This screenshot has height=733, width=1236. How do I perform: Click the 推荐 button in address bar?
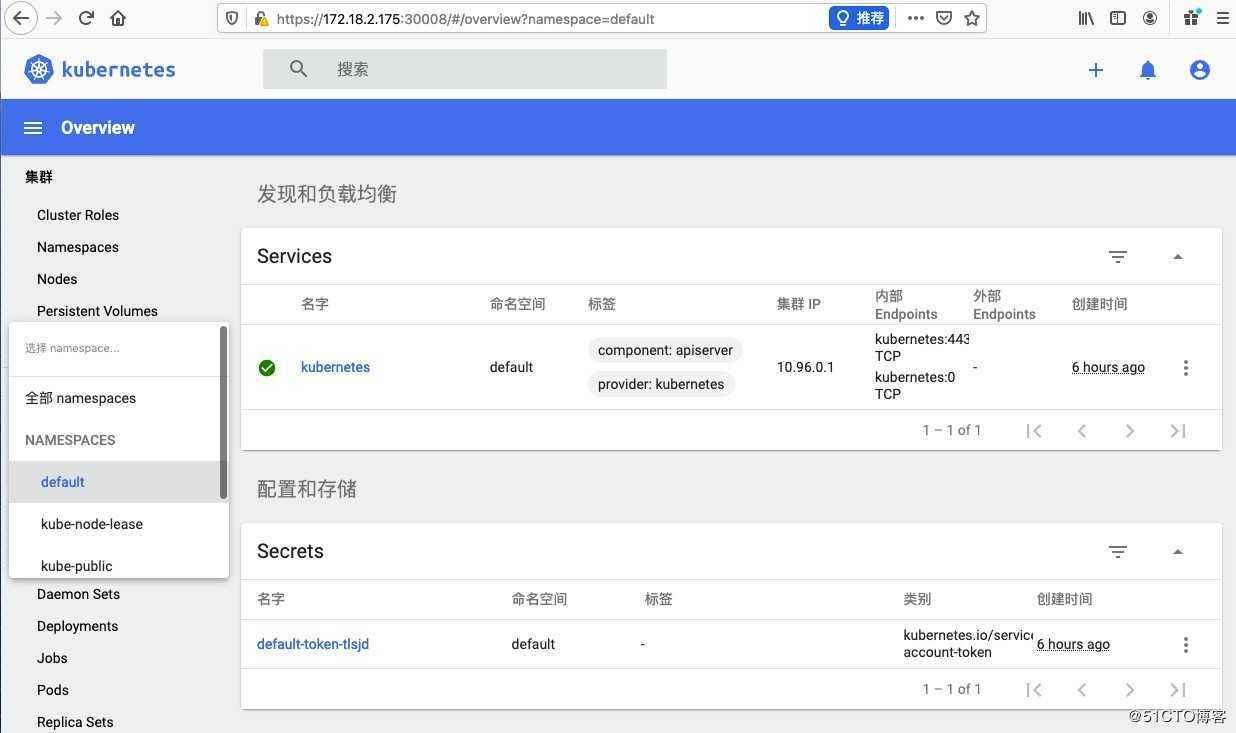pos(859,18)
